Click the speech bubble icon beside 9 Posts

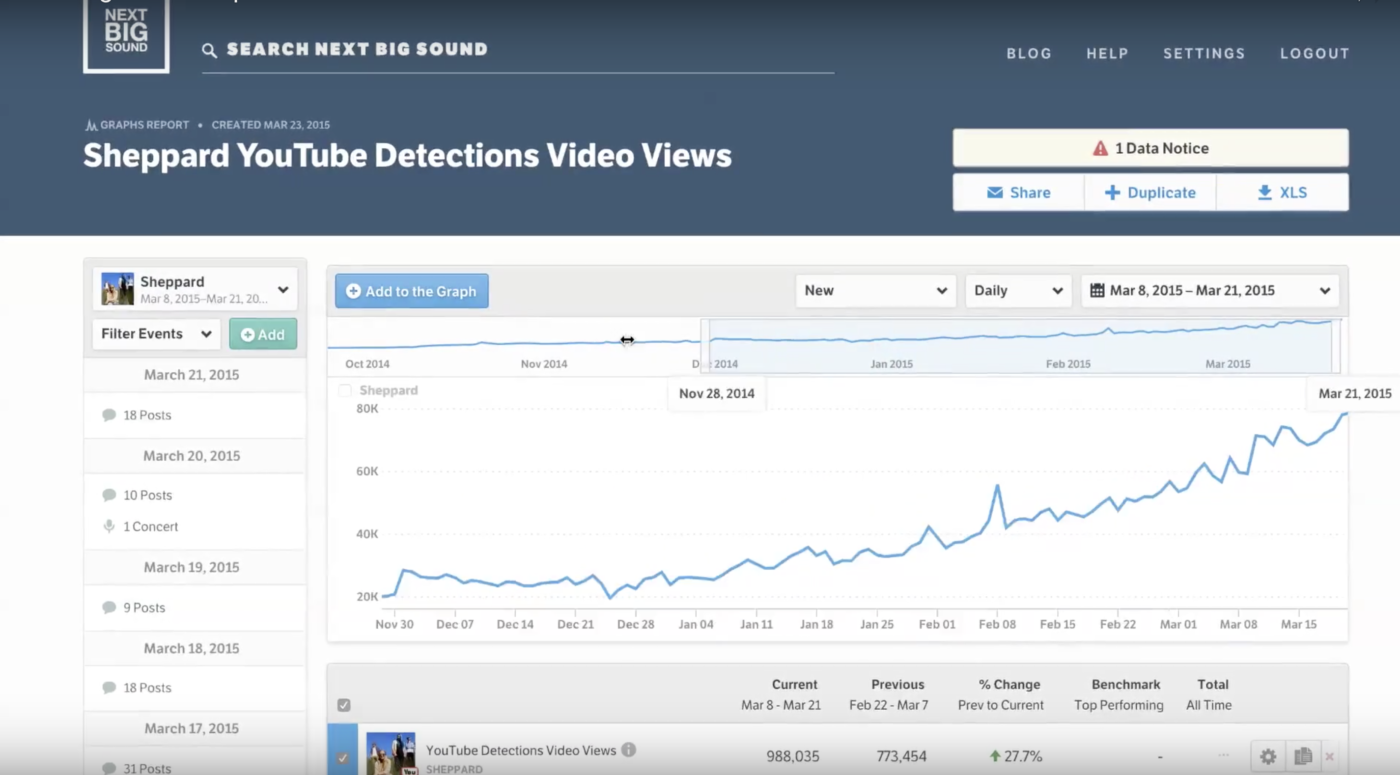click(x=109, y=607)
